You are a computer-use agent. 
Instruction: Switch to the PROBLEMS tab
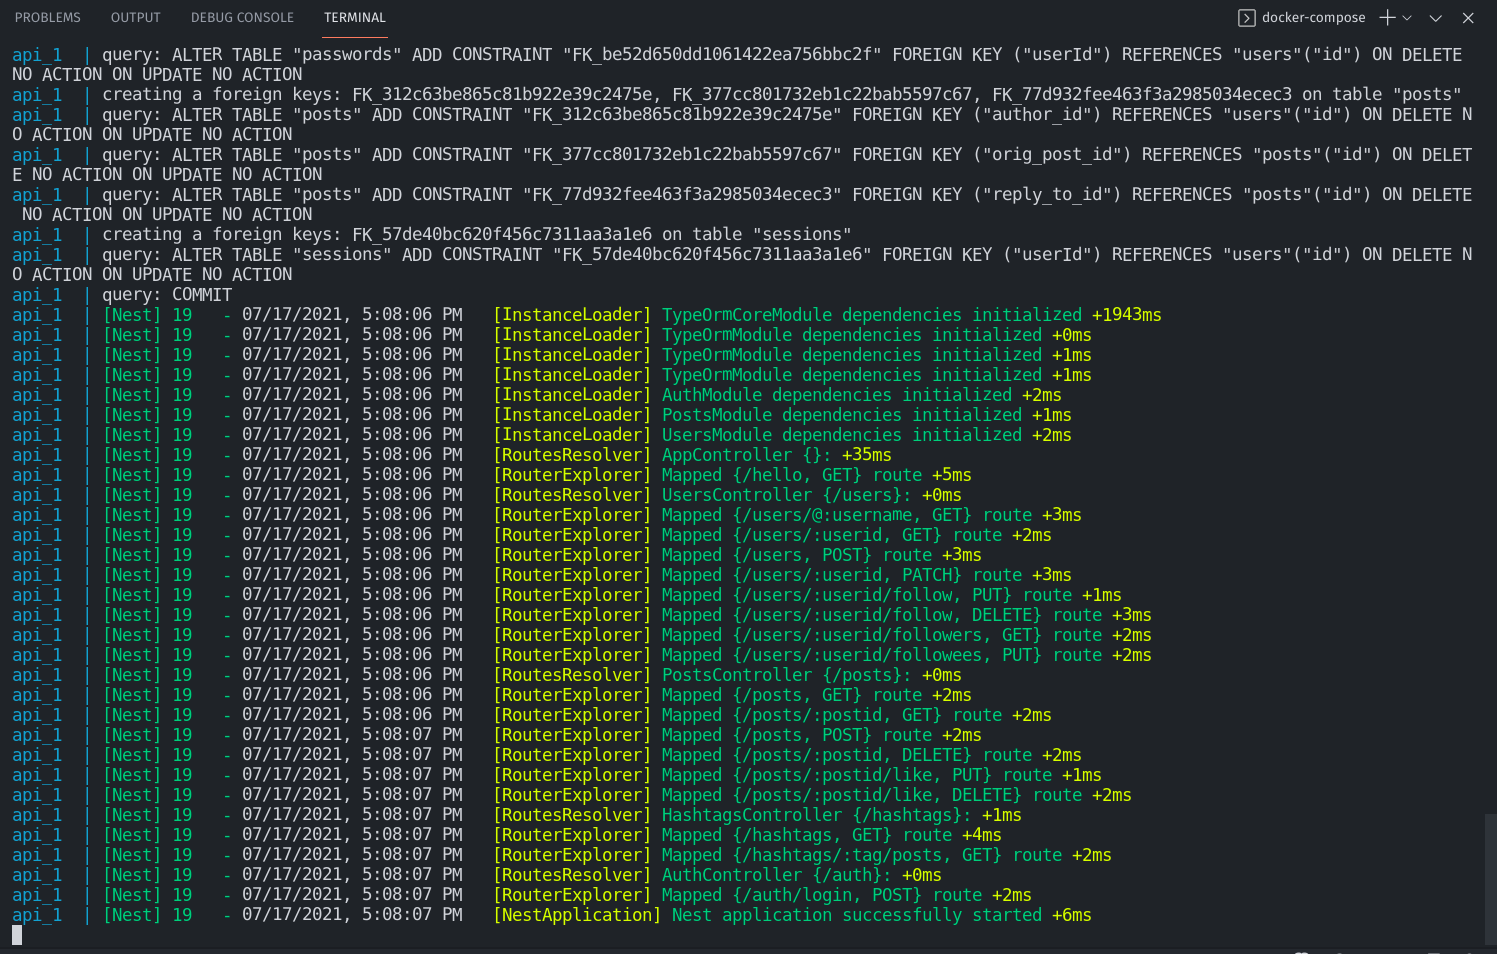coord(48,17)
